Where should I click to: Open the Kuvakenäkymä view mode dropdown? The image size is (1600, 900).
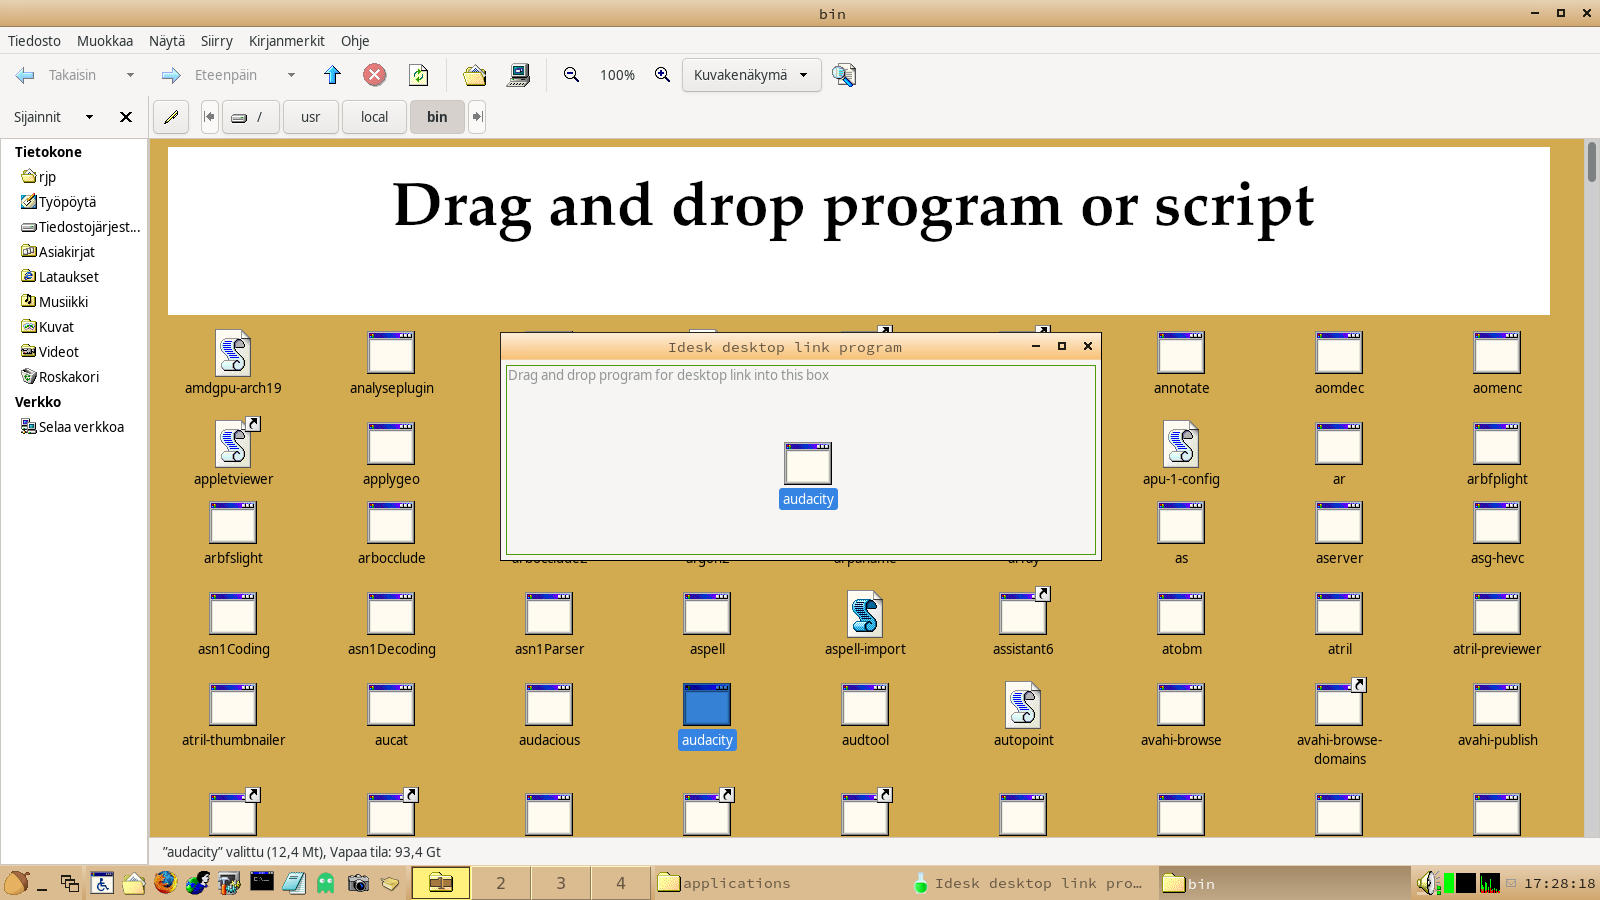[751, 75]
